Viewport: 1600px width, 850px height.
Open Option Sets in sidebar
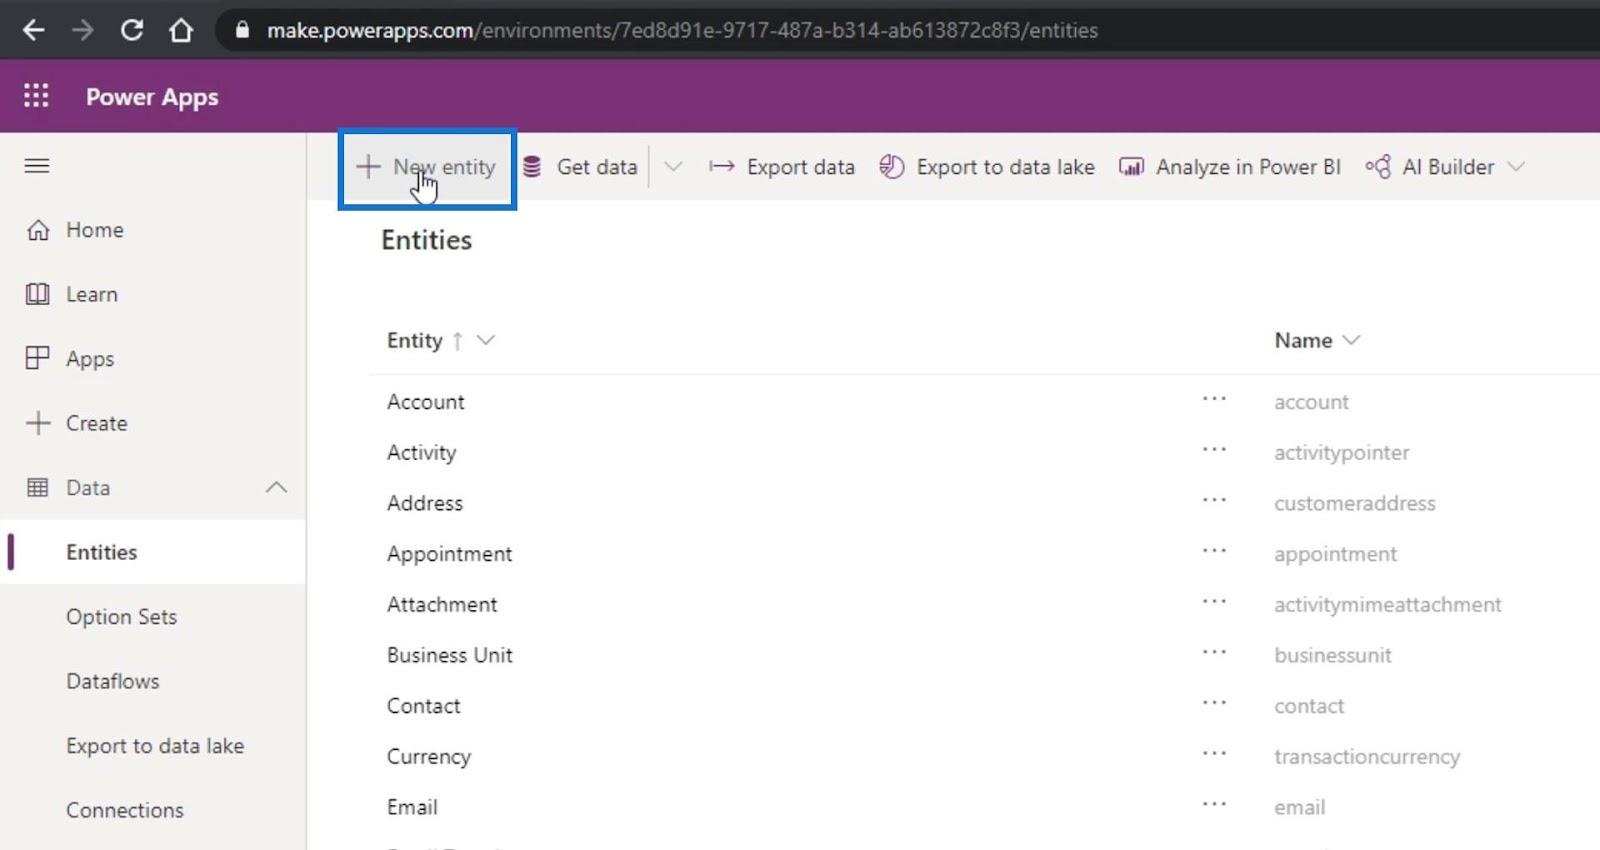[121, 617]
